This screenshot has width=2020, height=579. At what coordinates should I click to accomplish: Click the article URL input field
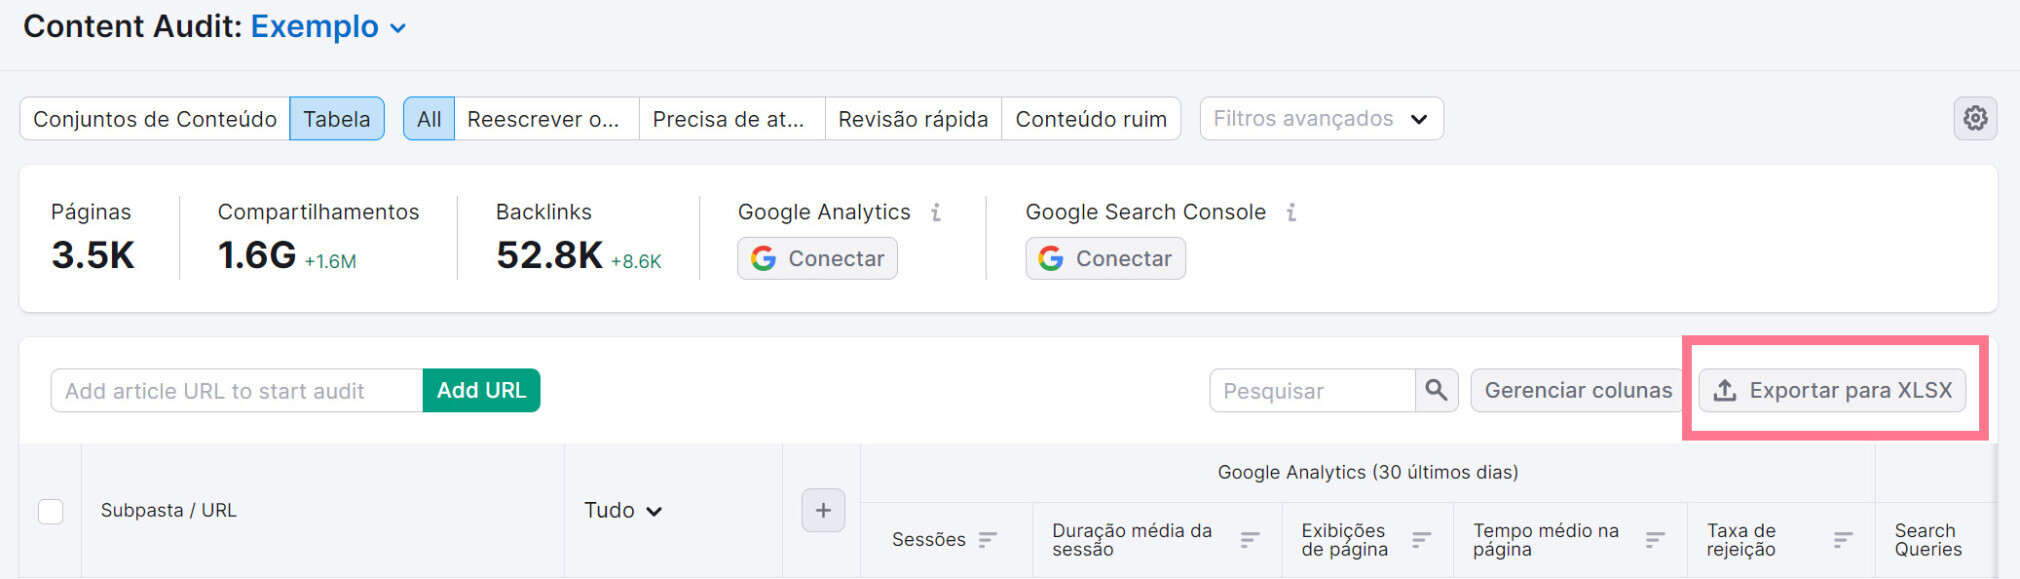[x=235, y=390]
